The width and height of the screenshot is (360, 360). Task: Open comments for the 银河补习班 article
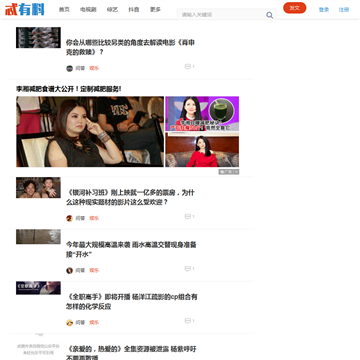point(189,217)
